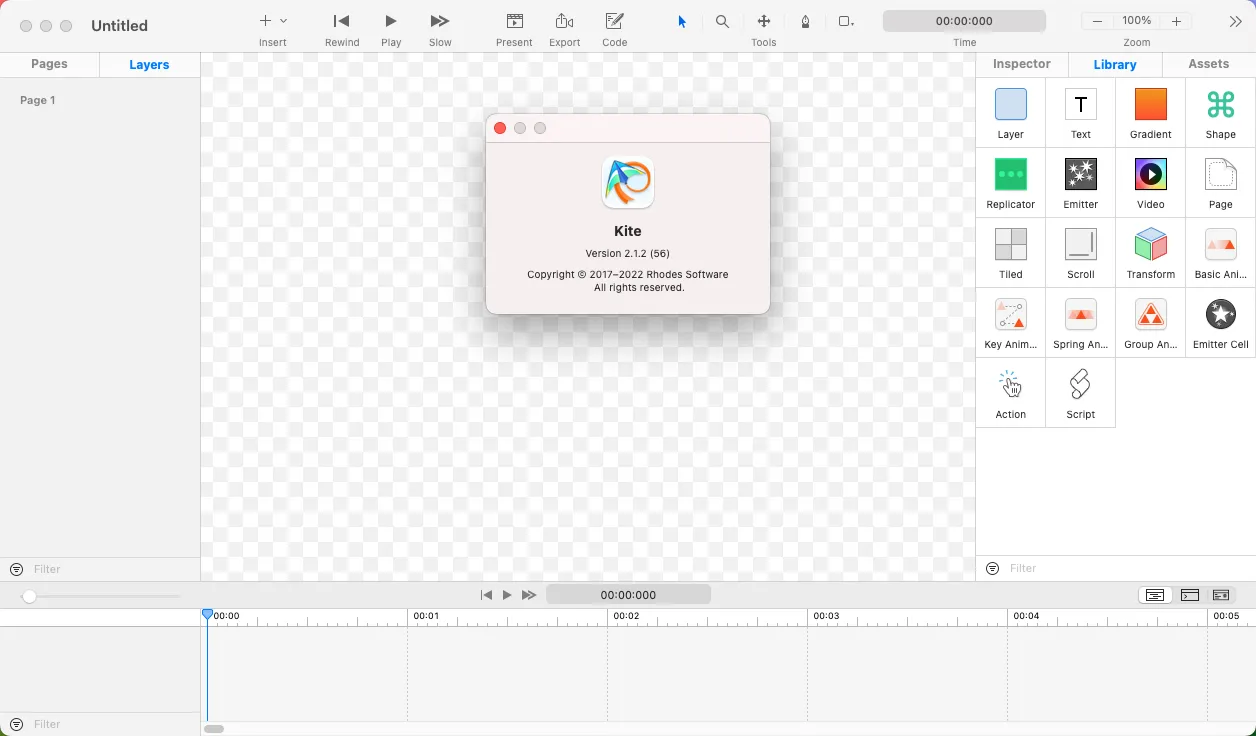Select the Tiled layer icon
This screenshot has width=1256, height=736.
point(1010,245)
